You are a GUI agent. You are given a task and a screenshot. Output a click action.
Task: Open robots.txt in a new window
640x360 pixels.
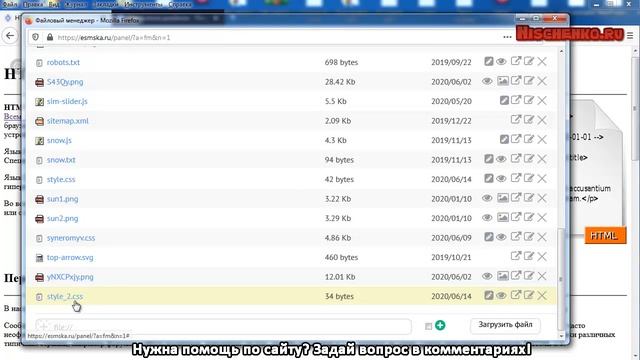click(516, 62)
